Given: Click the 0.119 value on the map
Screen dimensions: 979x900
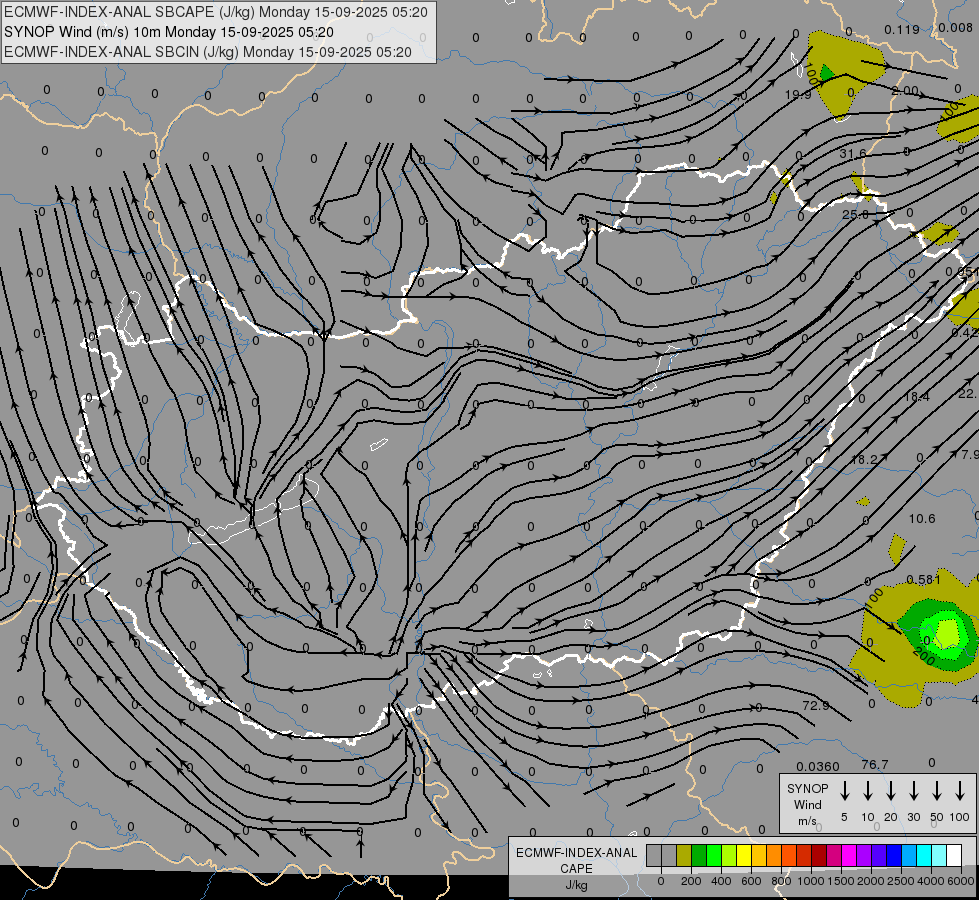Looking at the screenshot, I should click(x=902, y=29).
